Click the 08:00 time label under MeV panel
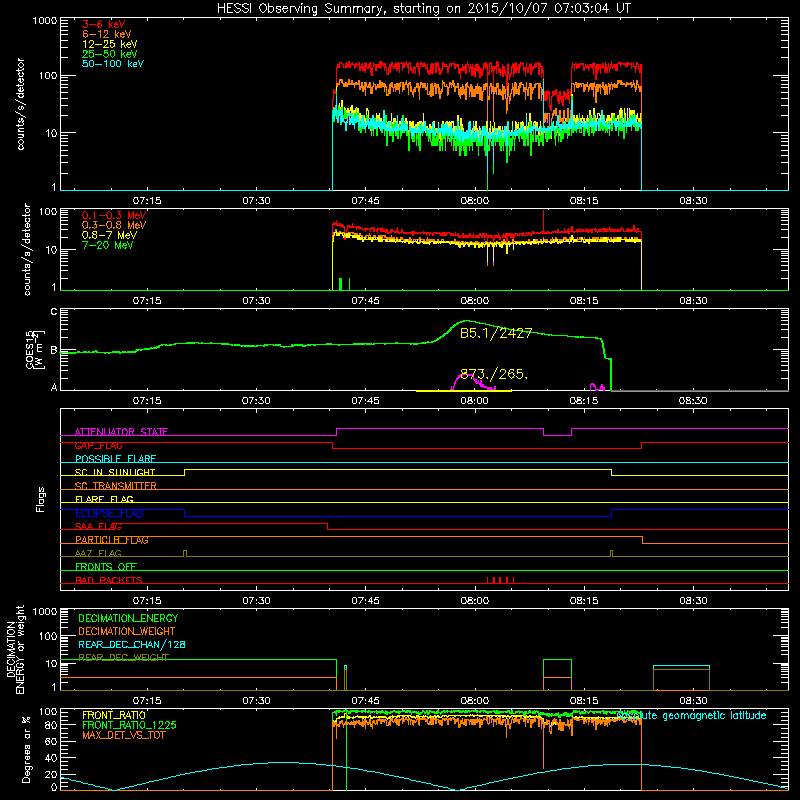 coord(474,301)
